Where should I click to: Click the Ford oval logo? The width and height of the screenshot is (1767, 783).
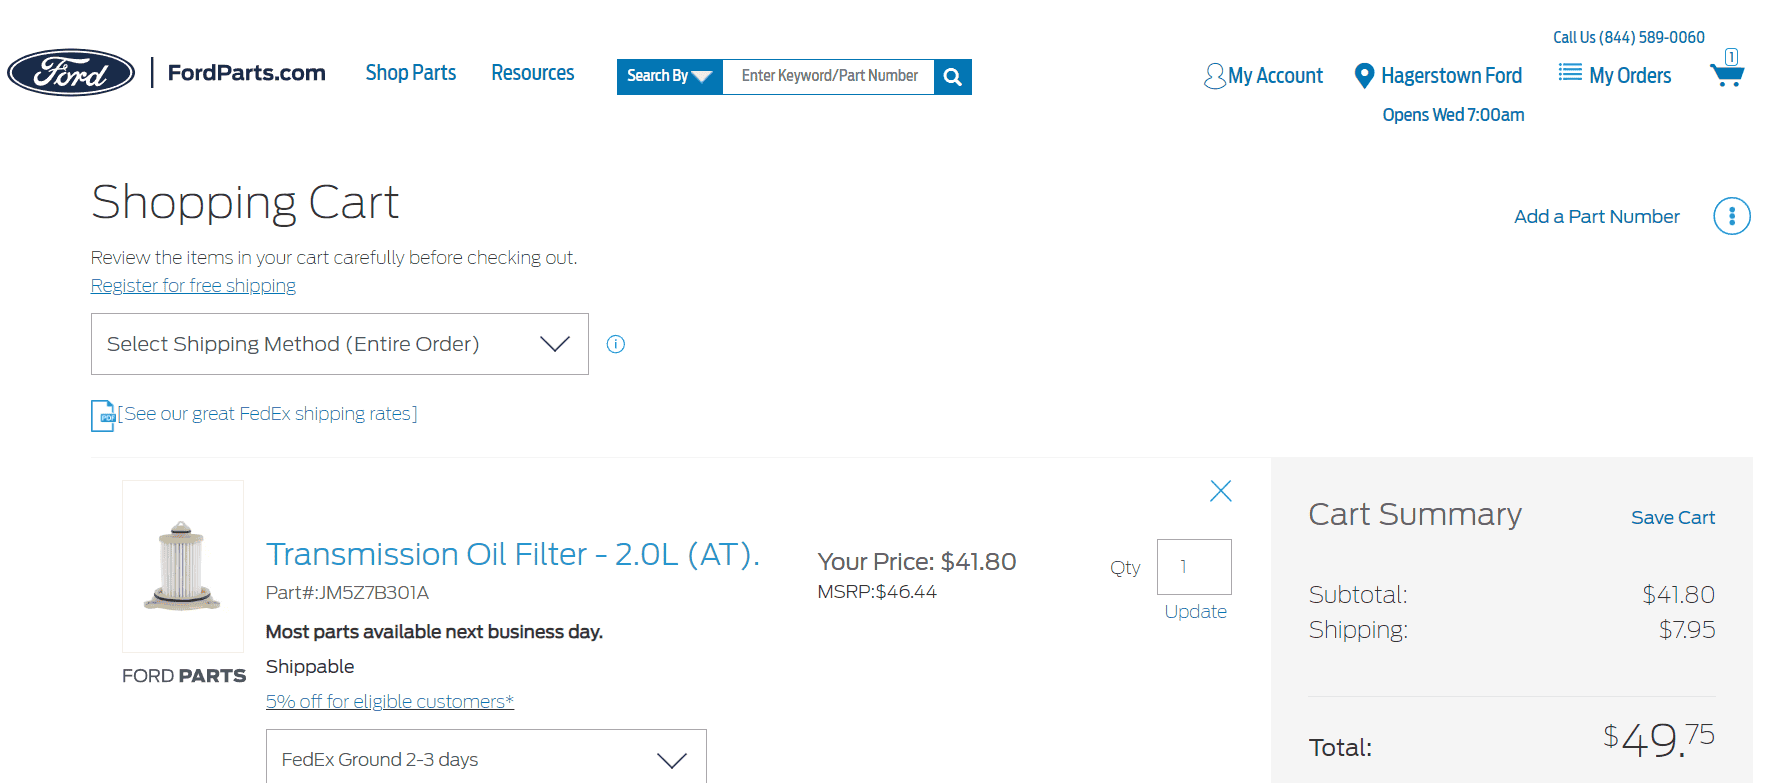(71, 73)
